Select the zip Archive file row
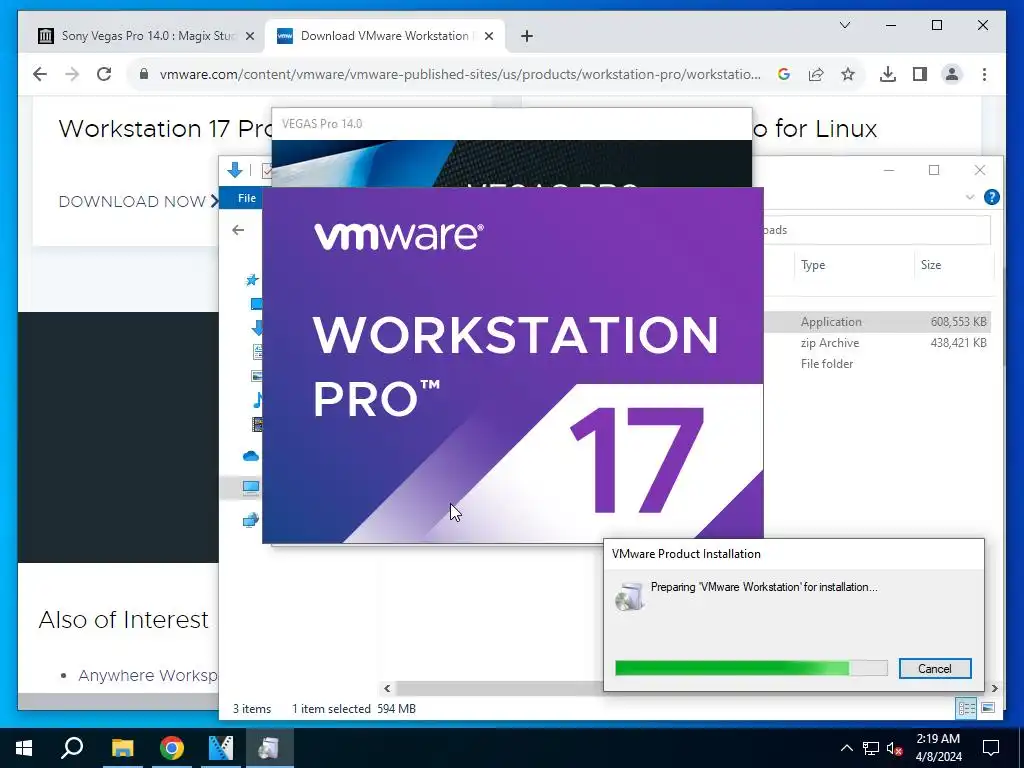The width and height of the screenshot is (1024, 768). coord(876,343)
